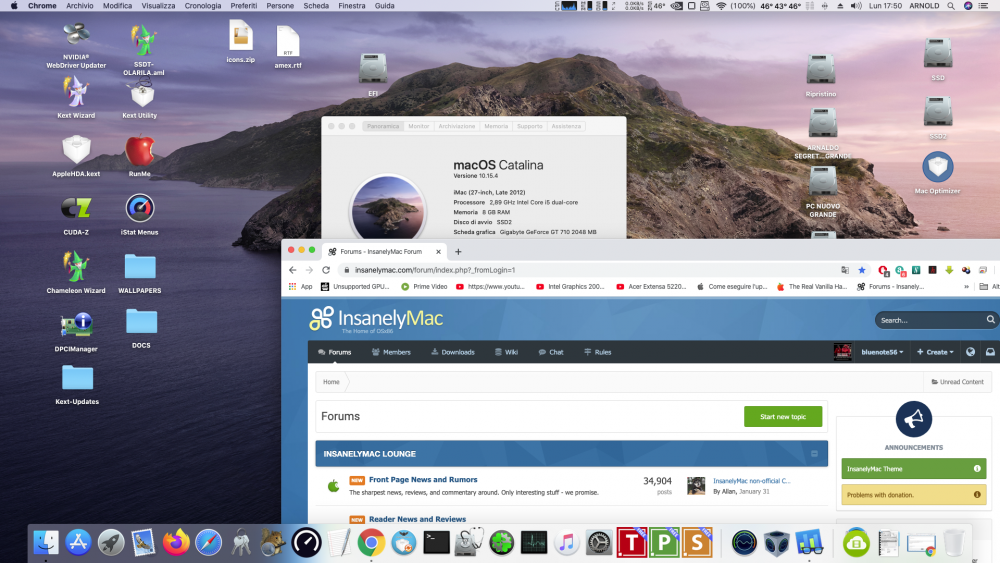
Task: Go back in Chrome
Action: [x=293, y=270]
